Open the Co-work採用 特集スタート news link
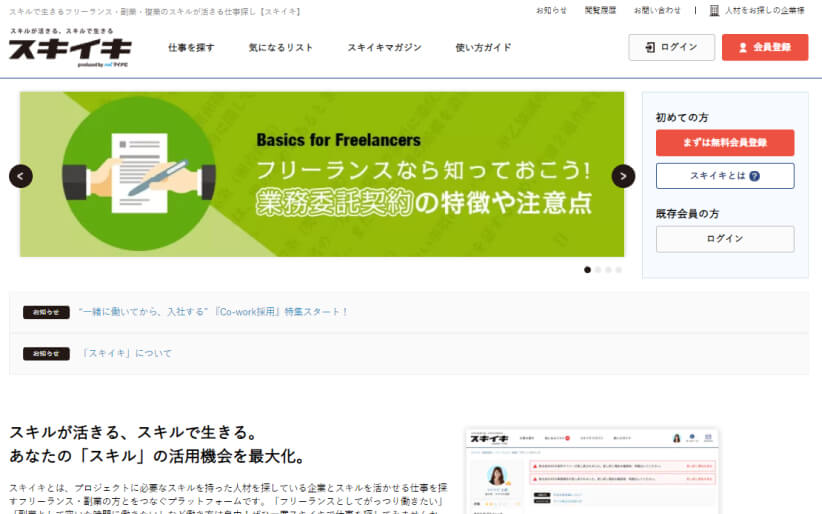822x514 pixels. tap(213, 312)
